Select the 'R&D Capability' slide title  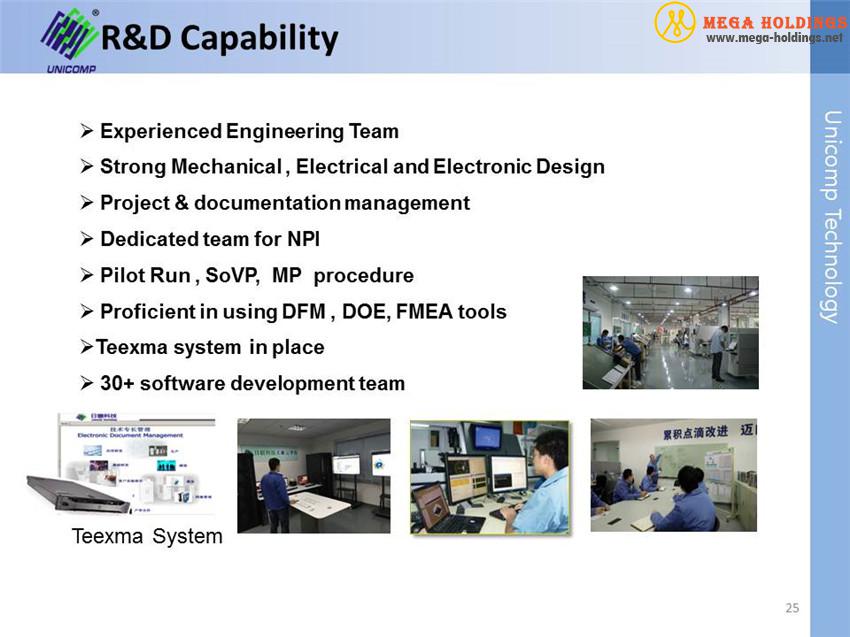[x=220, y=38]
